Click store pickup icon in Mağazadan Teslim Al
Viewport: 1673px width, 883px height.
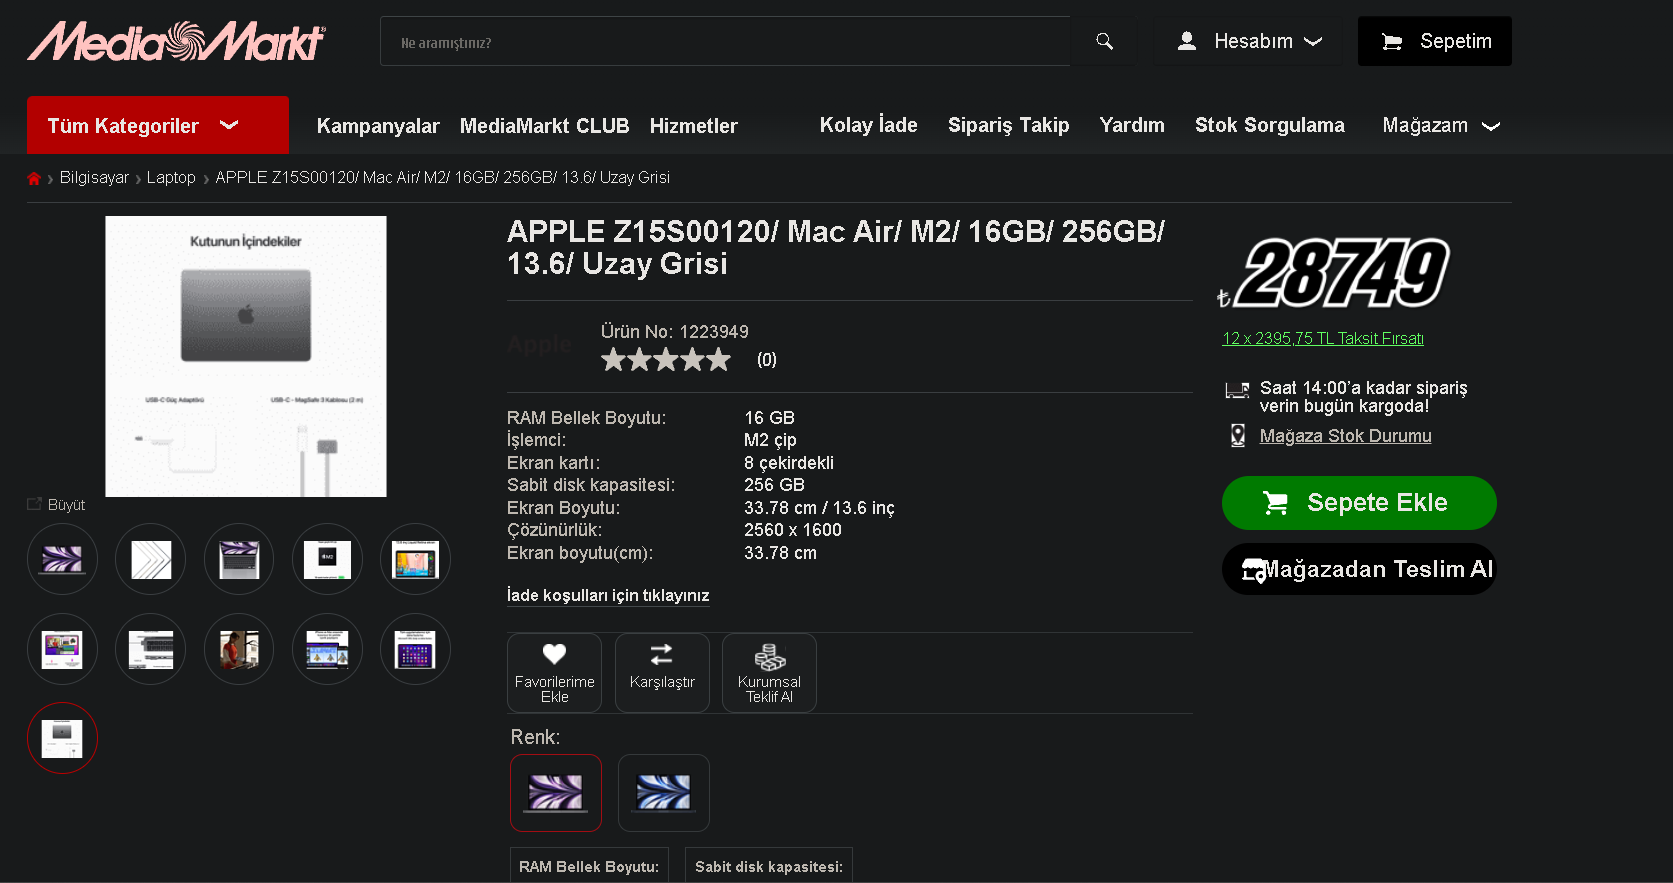click(x=1254, y=570)
